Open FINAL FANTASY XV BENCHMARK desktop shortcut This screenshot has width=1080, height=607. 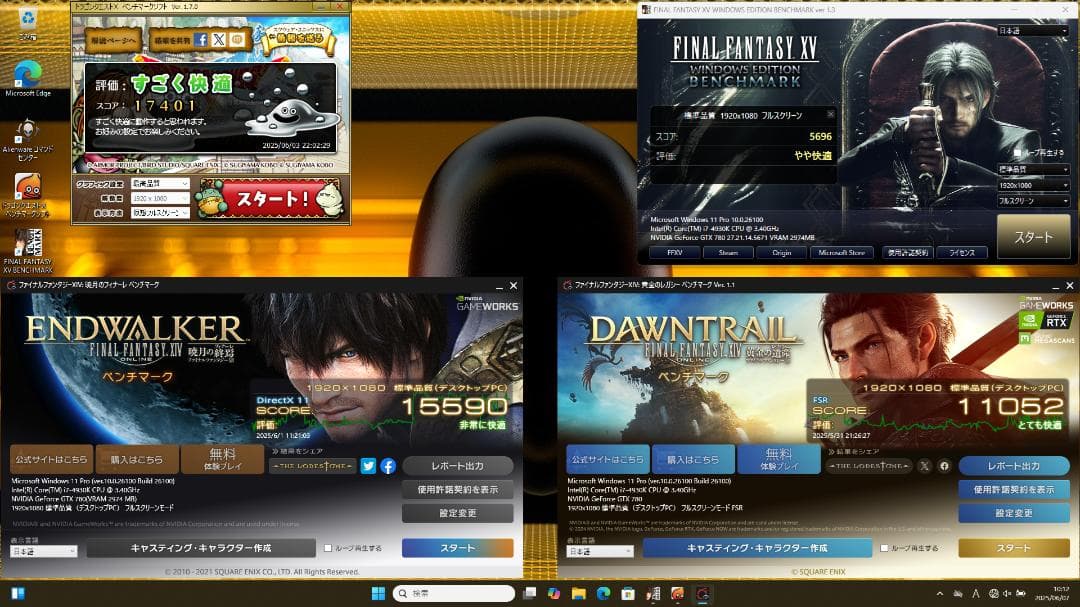click(x=28, y=251)
